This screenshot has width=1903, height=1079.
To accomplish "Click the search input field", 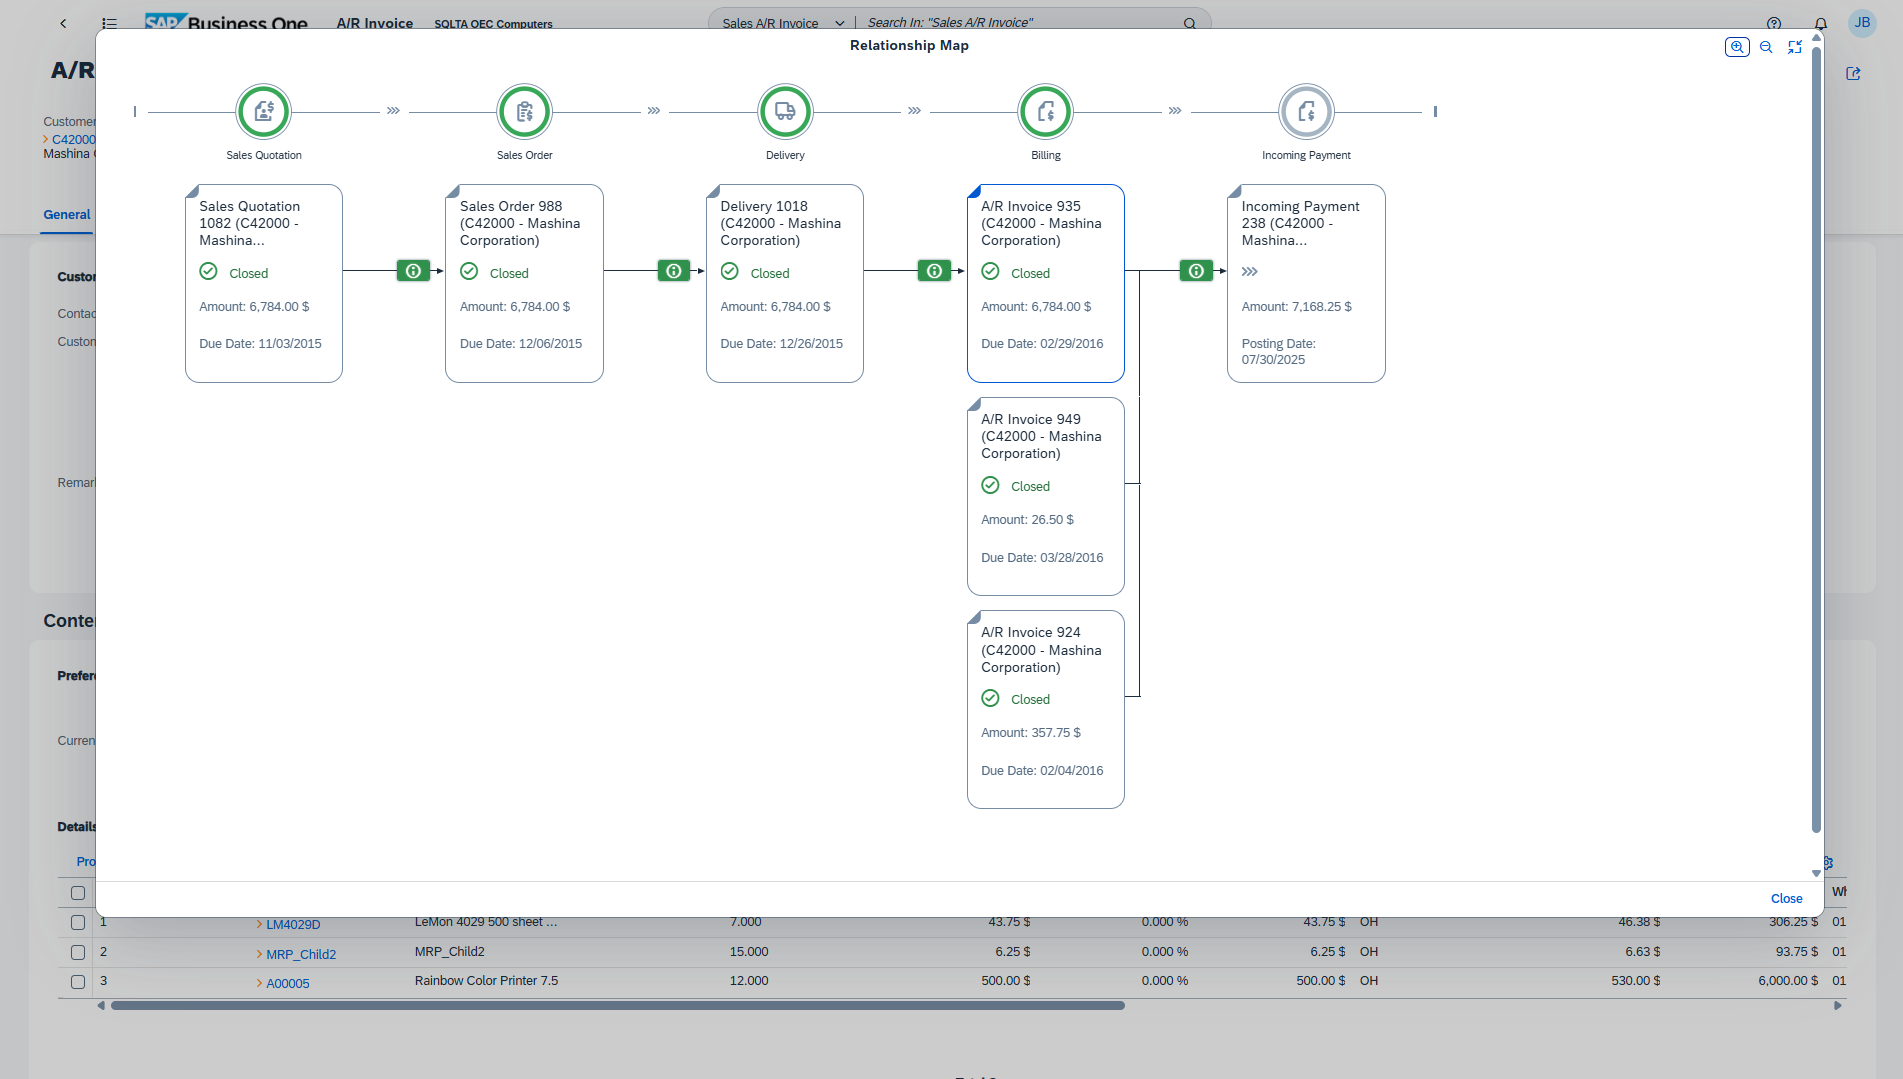I will click(1020, 23).
